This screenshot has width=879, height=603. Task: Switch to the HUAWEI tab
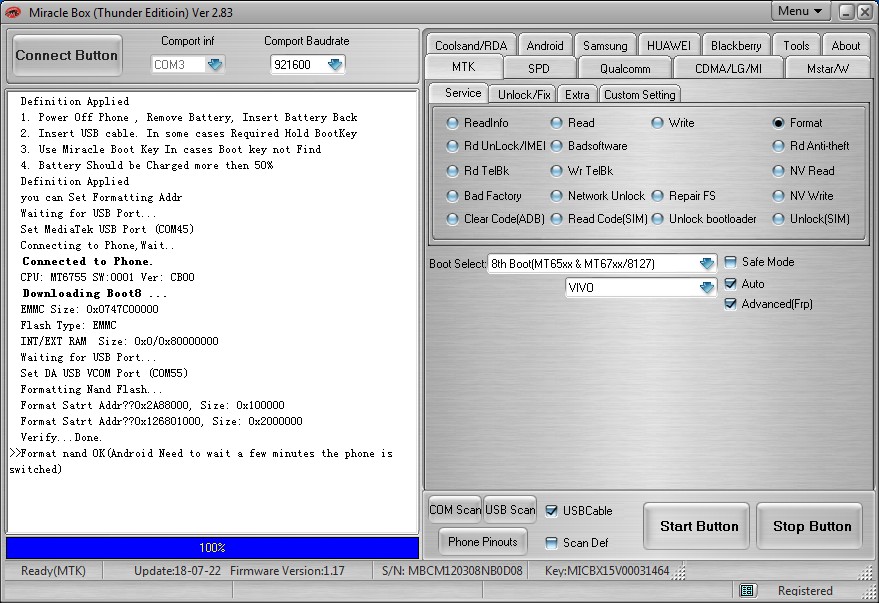coord(669,45)
